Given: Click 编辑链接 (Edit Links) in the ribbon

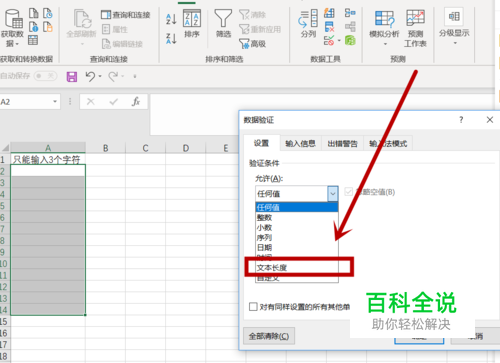Looking at the screenshot, I should 122,44.
